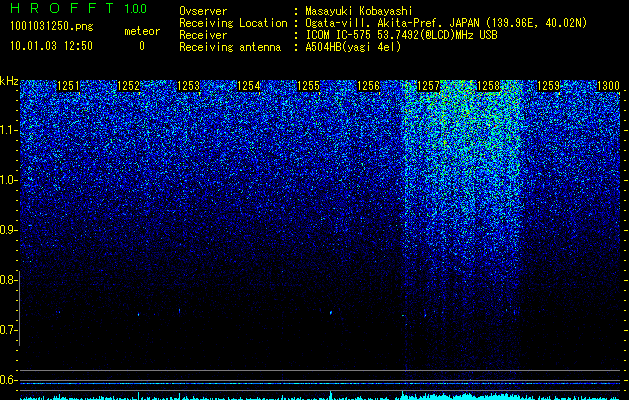This screenshot has height=400, width=629.
Task: Click the 0.8 kHz axis label
Action: click(x=8, y=280)
